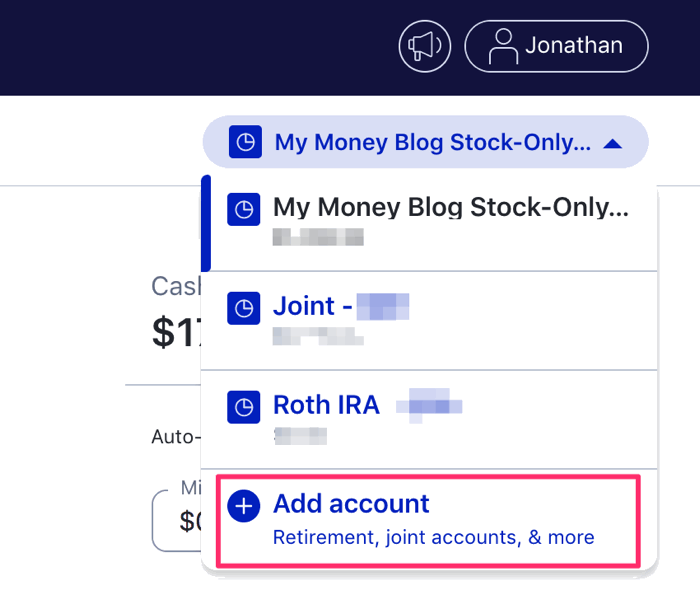Viewport: 700px width, 600px height.
Task: Click the user profile silhouette icon
Action: (x=503, y=46)
